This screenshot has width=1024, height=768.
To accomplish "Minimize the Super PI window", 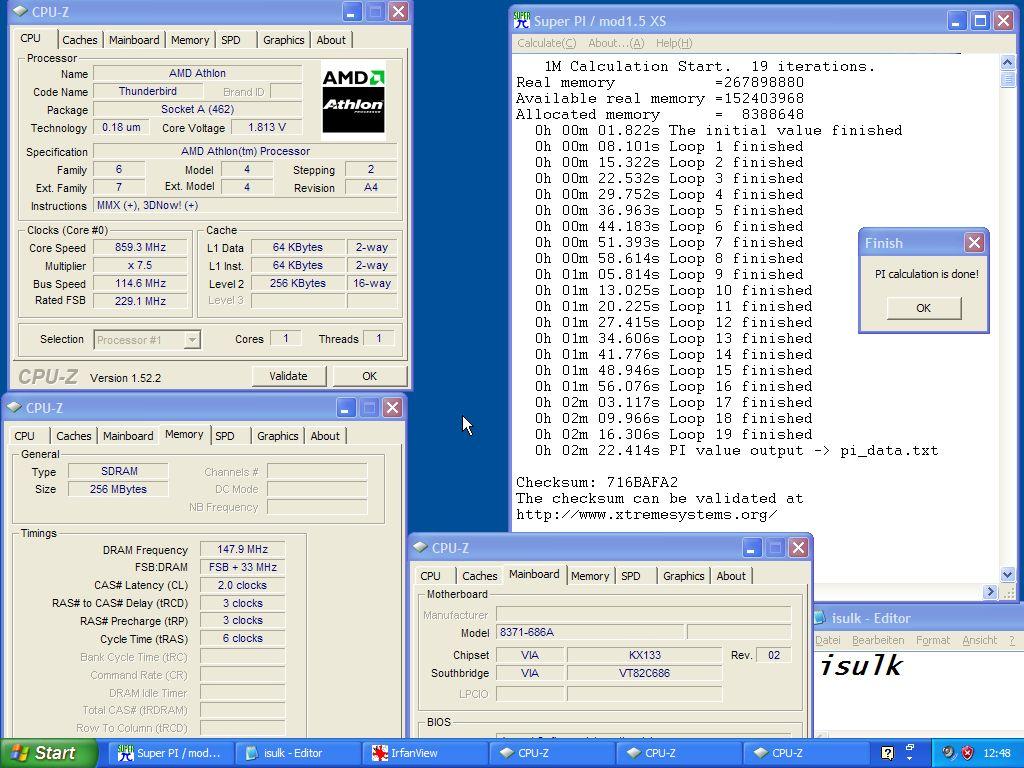I will [x=955, y=21].
